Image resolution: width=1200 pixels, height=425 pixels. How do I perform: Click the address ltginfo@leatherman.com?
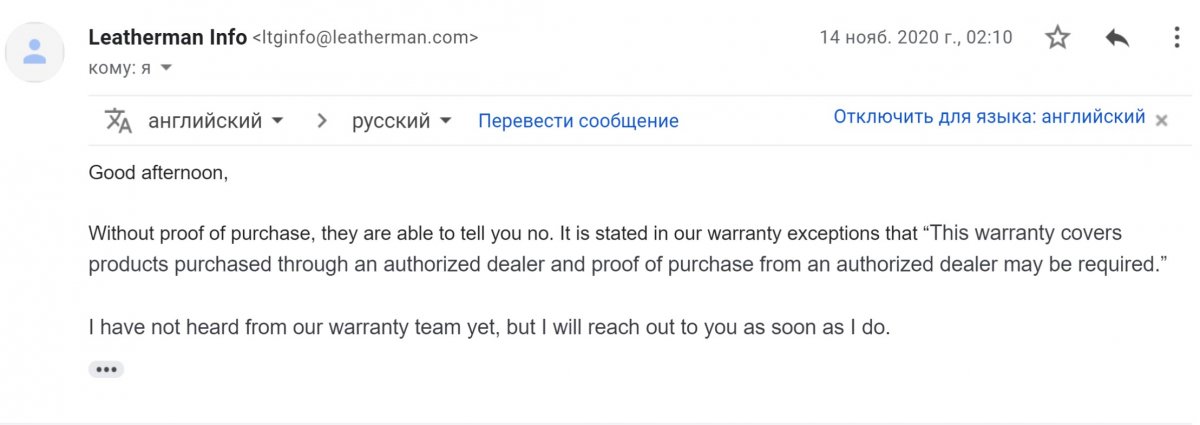tap(365, 38)
